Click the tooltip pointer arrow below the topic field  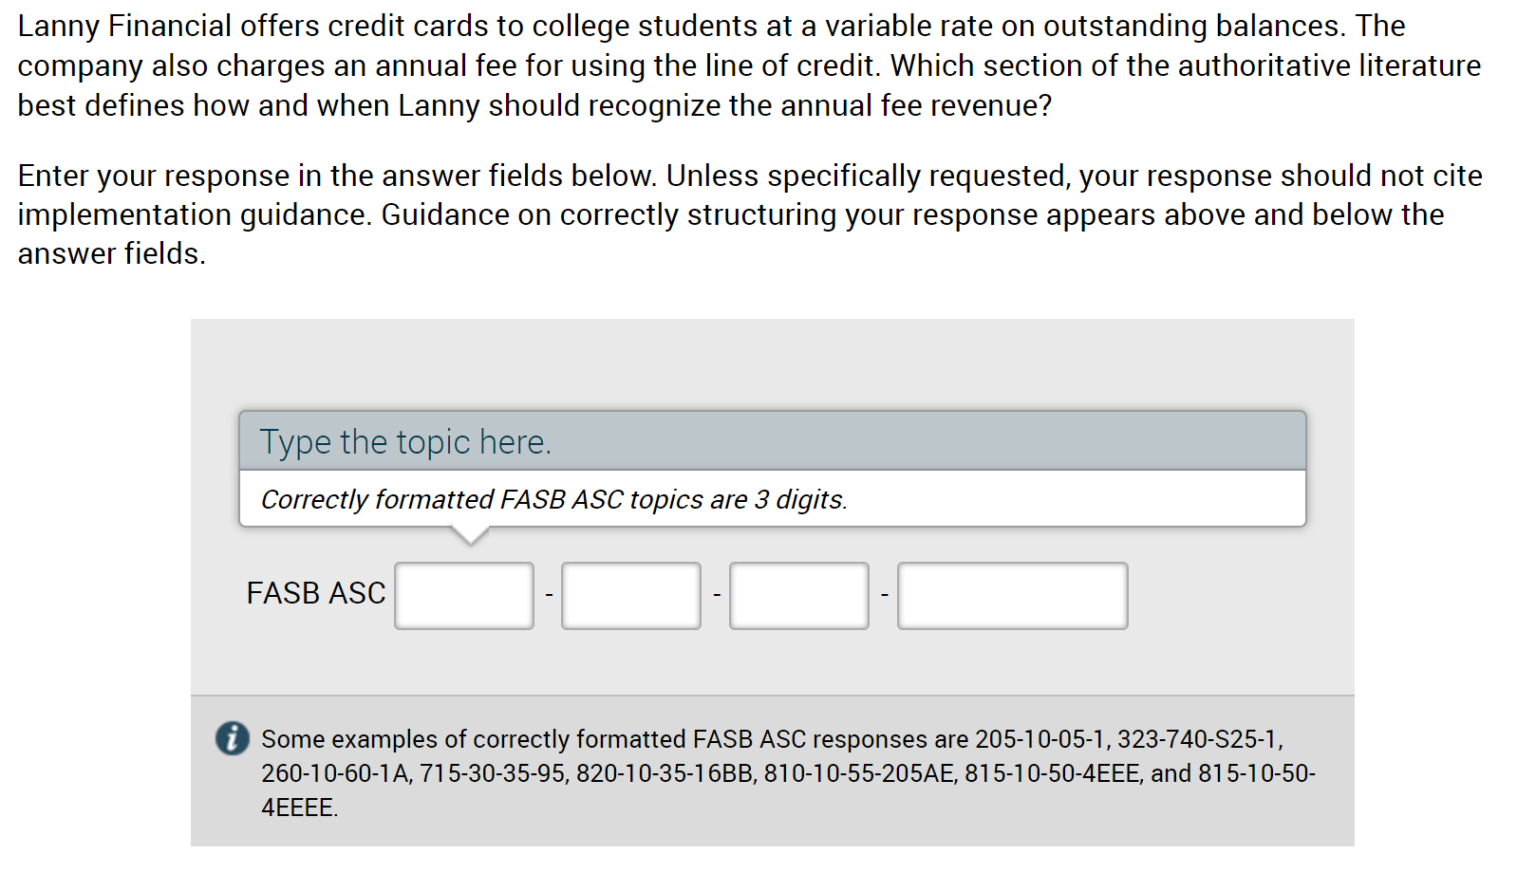pyautogui.click(x=470, y=537)
